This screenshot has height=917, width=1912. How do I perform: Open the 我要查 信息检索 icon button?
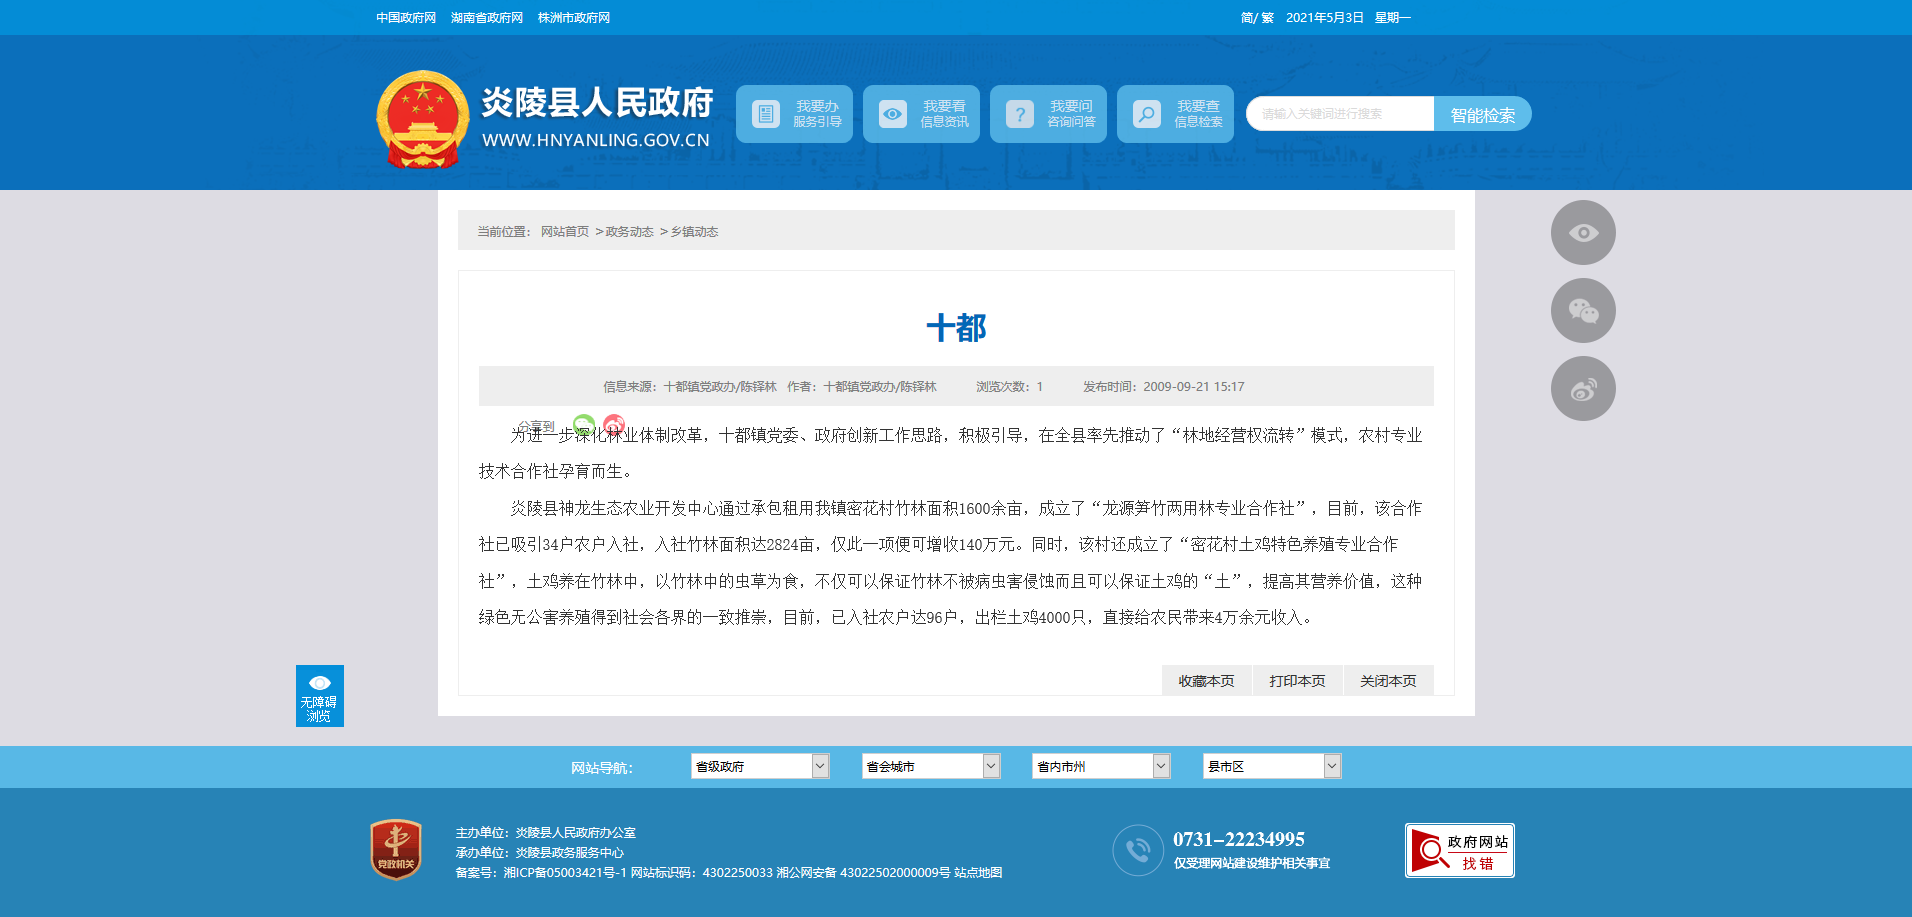point(1175,114)
